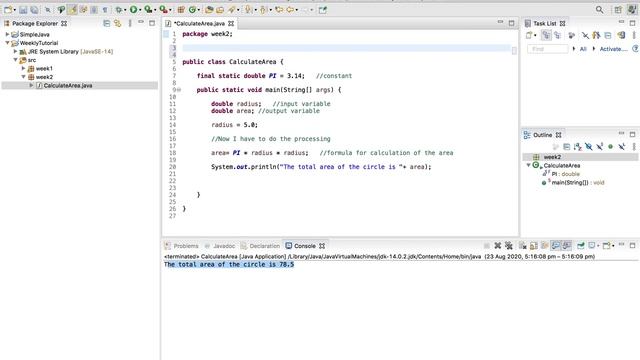Click the New Java Package icon
This screenshot has width=640, height=360.
pos(181,10)
